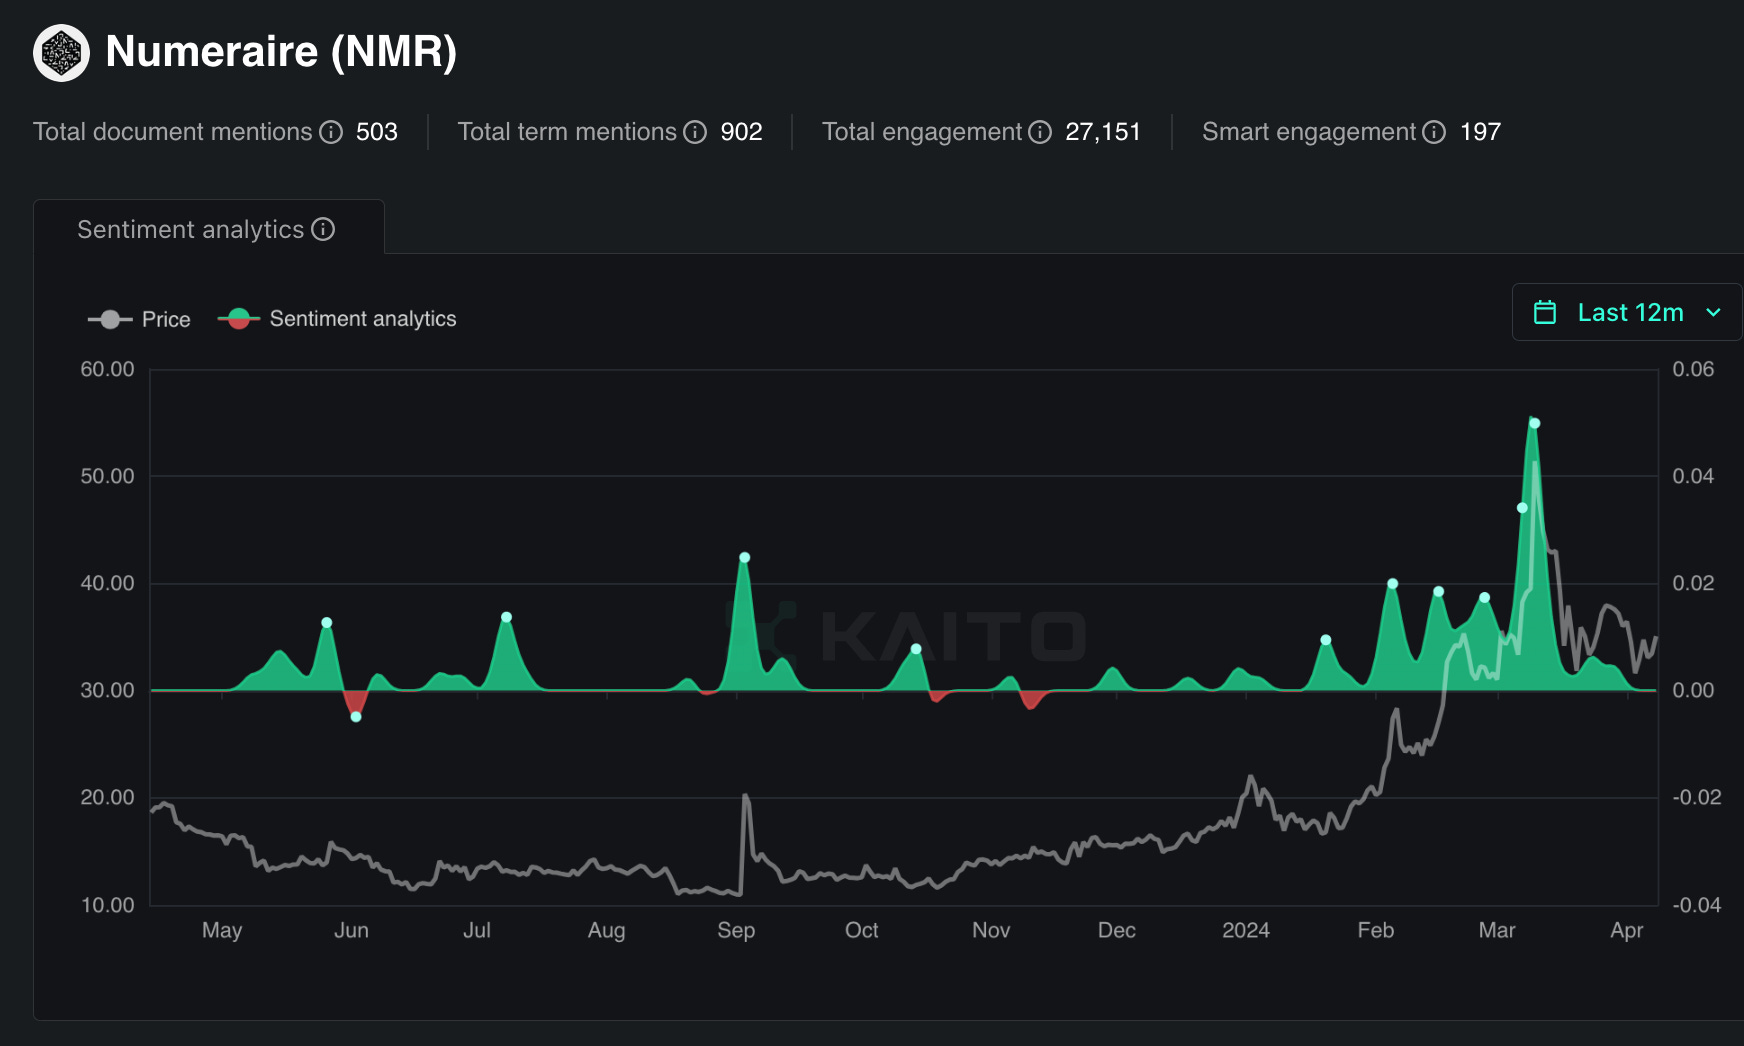
Task: Click the sentiment peak marker in early February
Action: (x=1392, y=584)
